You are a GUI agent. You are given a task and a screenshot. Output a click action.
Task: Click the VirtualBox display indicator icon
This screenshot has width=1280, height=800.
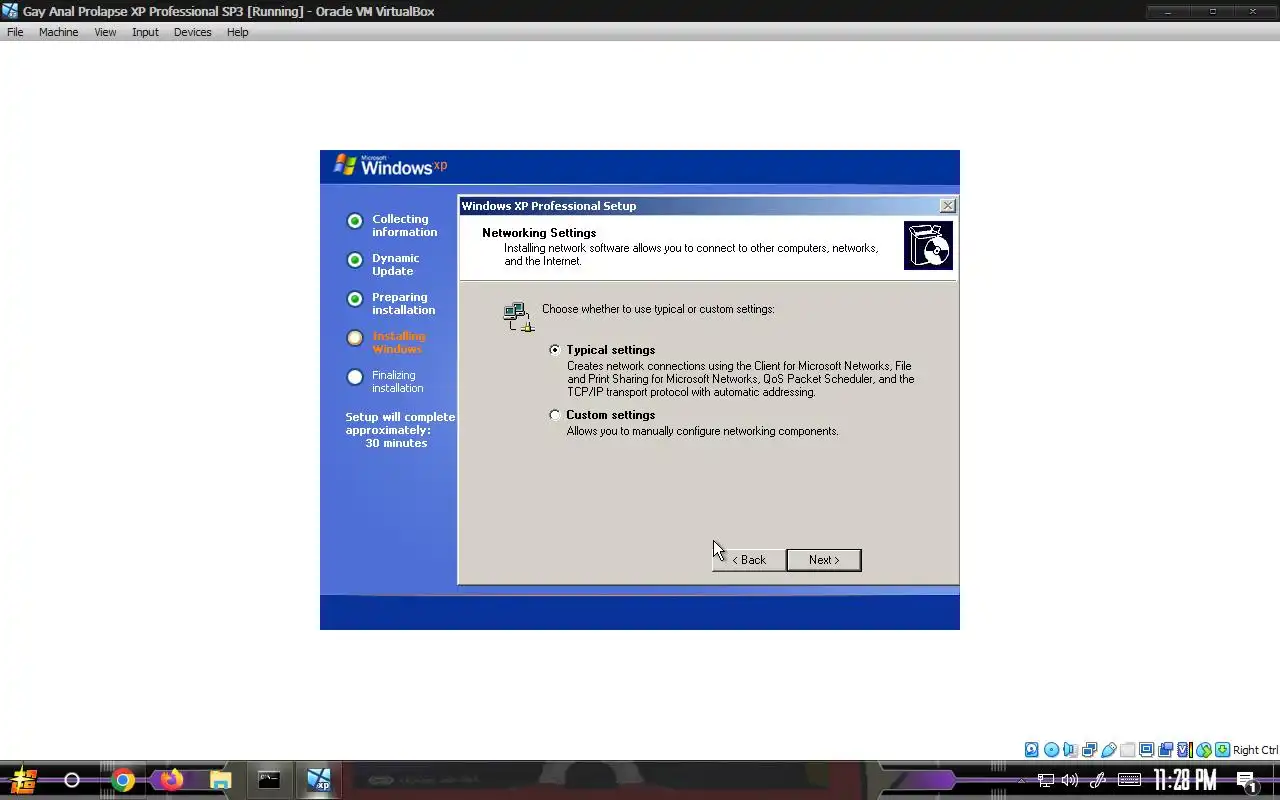tap(1146, 750)
